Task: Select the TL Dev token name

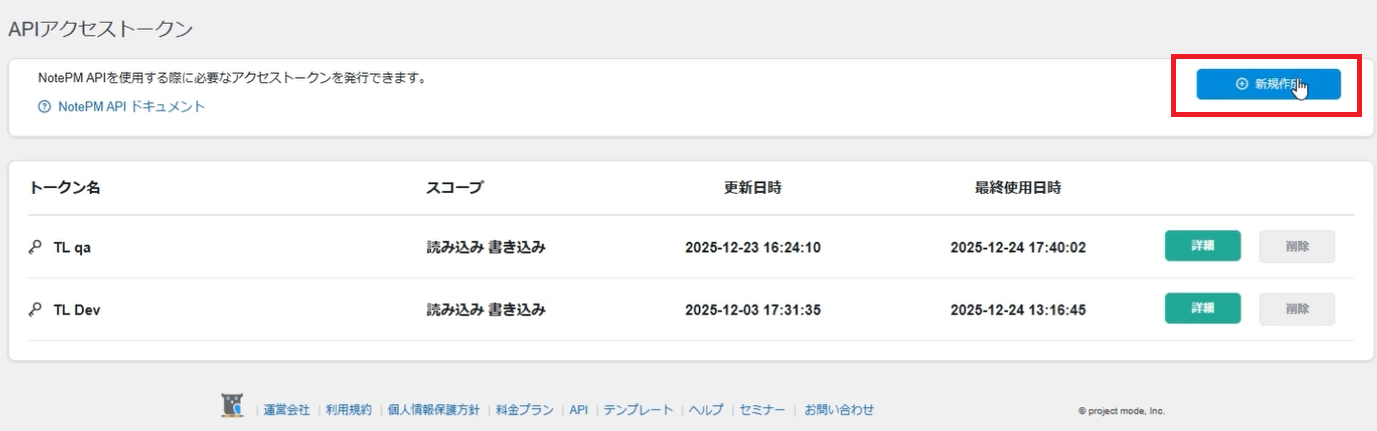Action: [77, 310]
